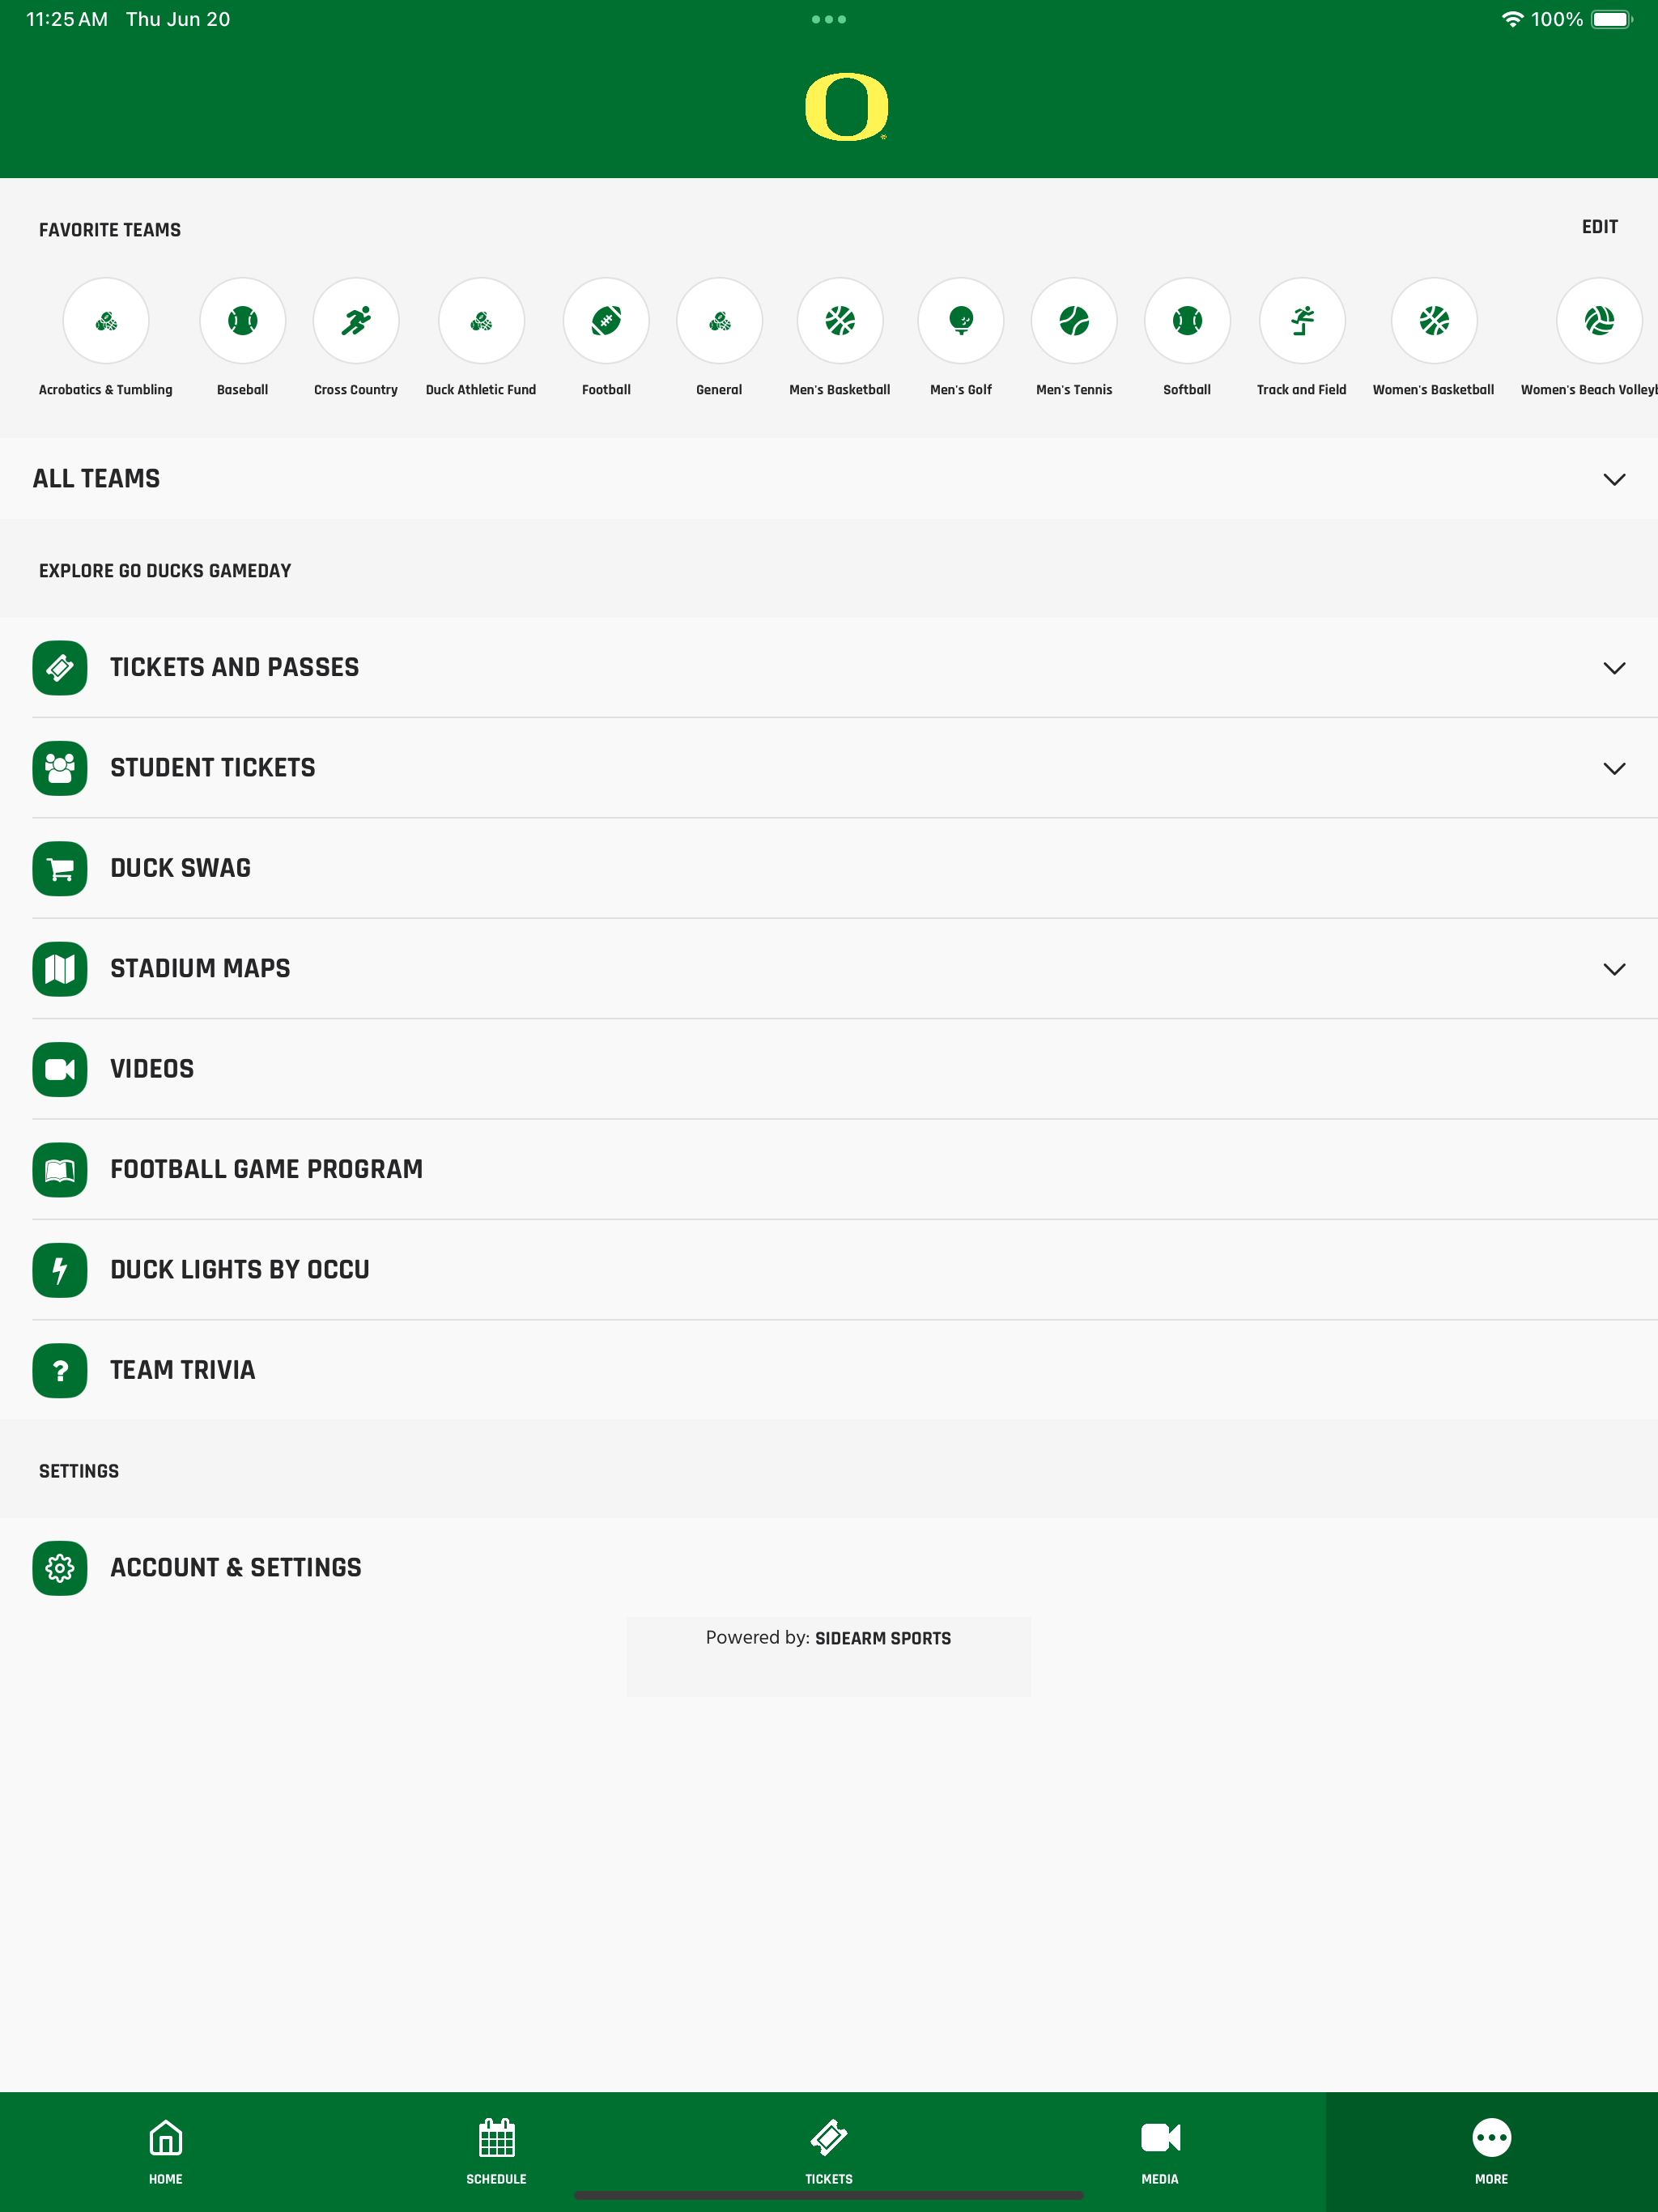This screenshot has height=2212, width=1658.
Task: Open the General team icon
Action: point(719,321)
